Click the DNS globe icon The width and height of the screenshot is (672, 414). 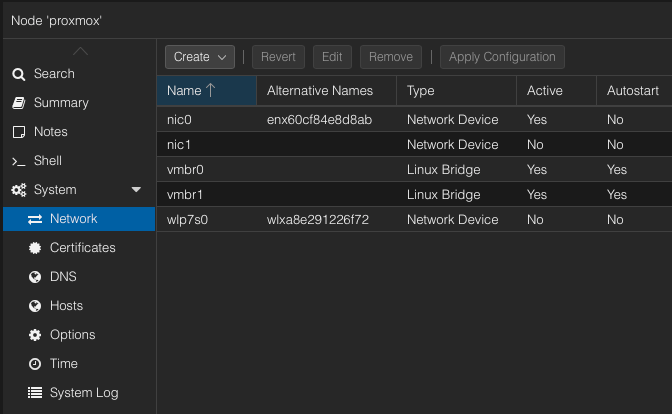point(35,277)
